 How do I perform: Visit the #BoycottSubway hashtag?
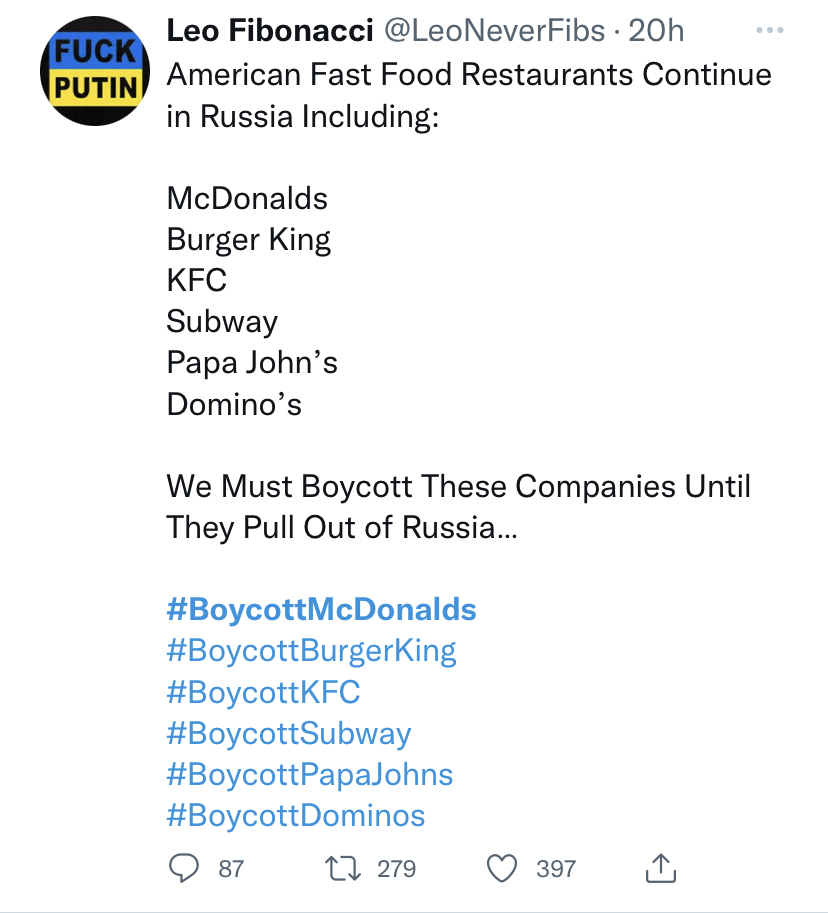[289, 734]
